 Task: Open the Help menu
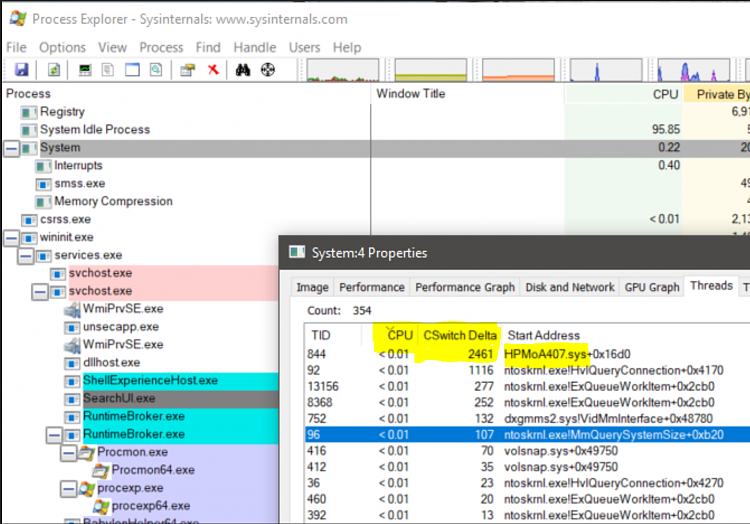tap(347, 47)
